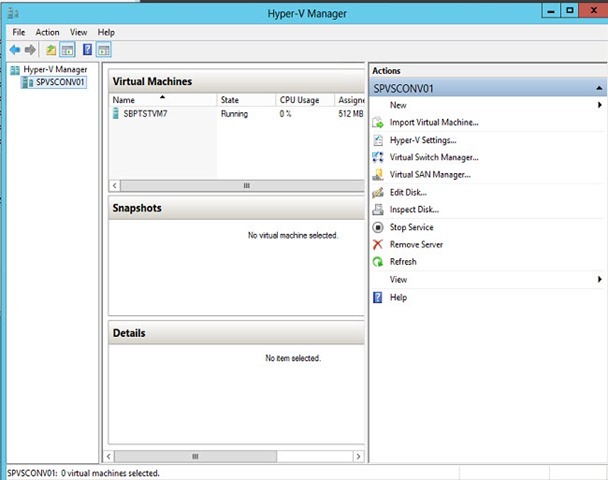Click Remove Server action
This screenshot has width=608, height=480.
click(416, 244)
